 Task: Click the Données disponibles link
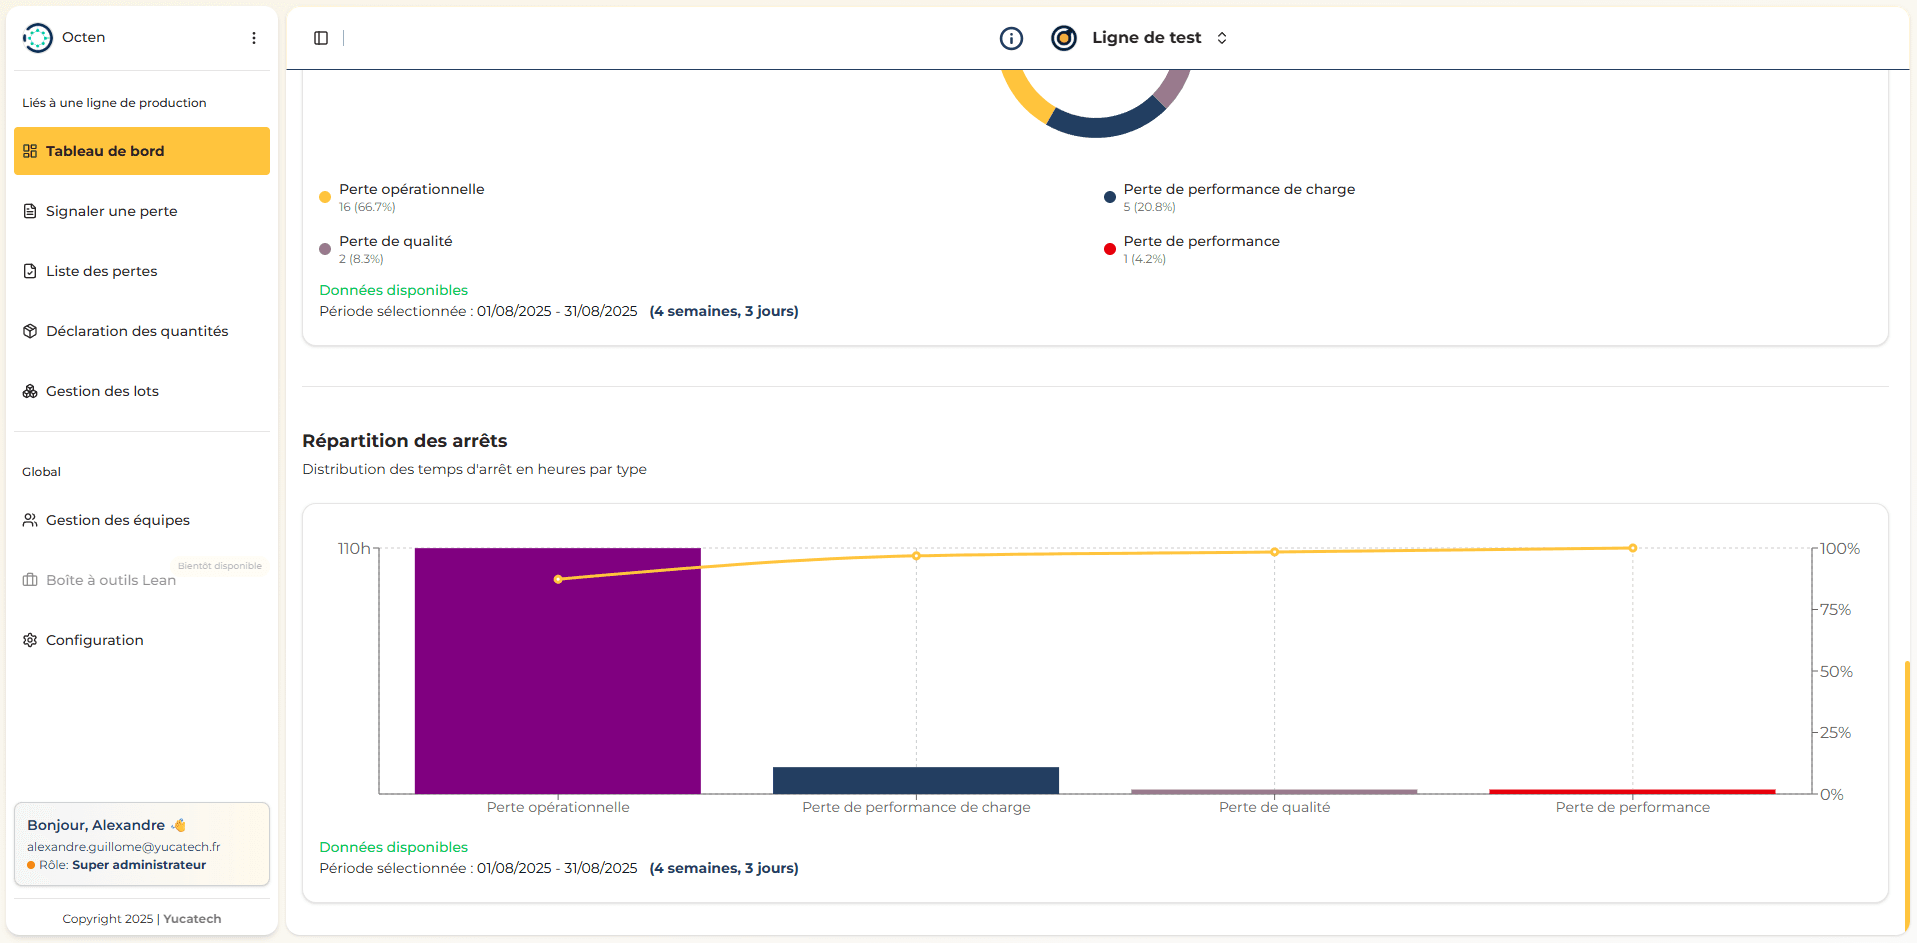tap(393, 290)
